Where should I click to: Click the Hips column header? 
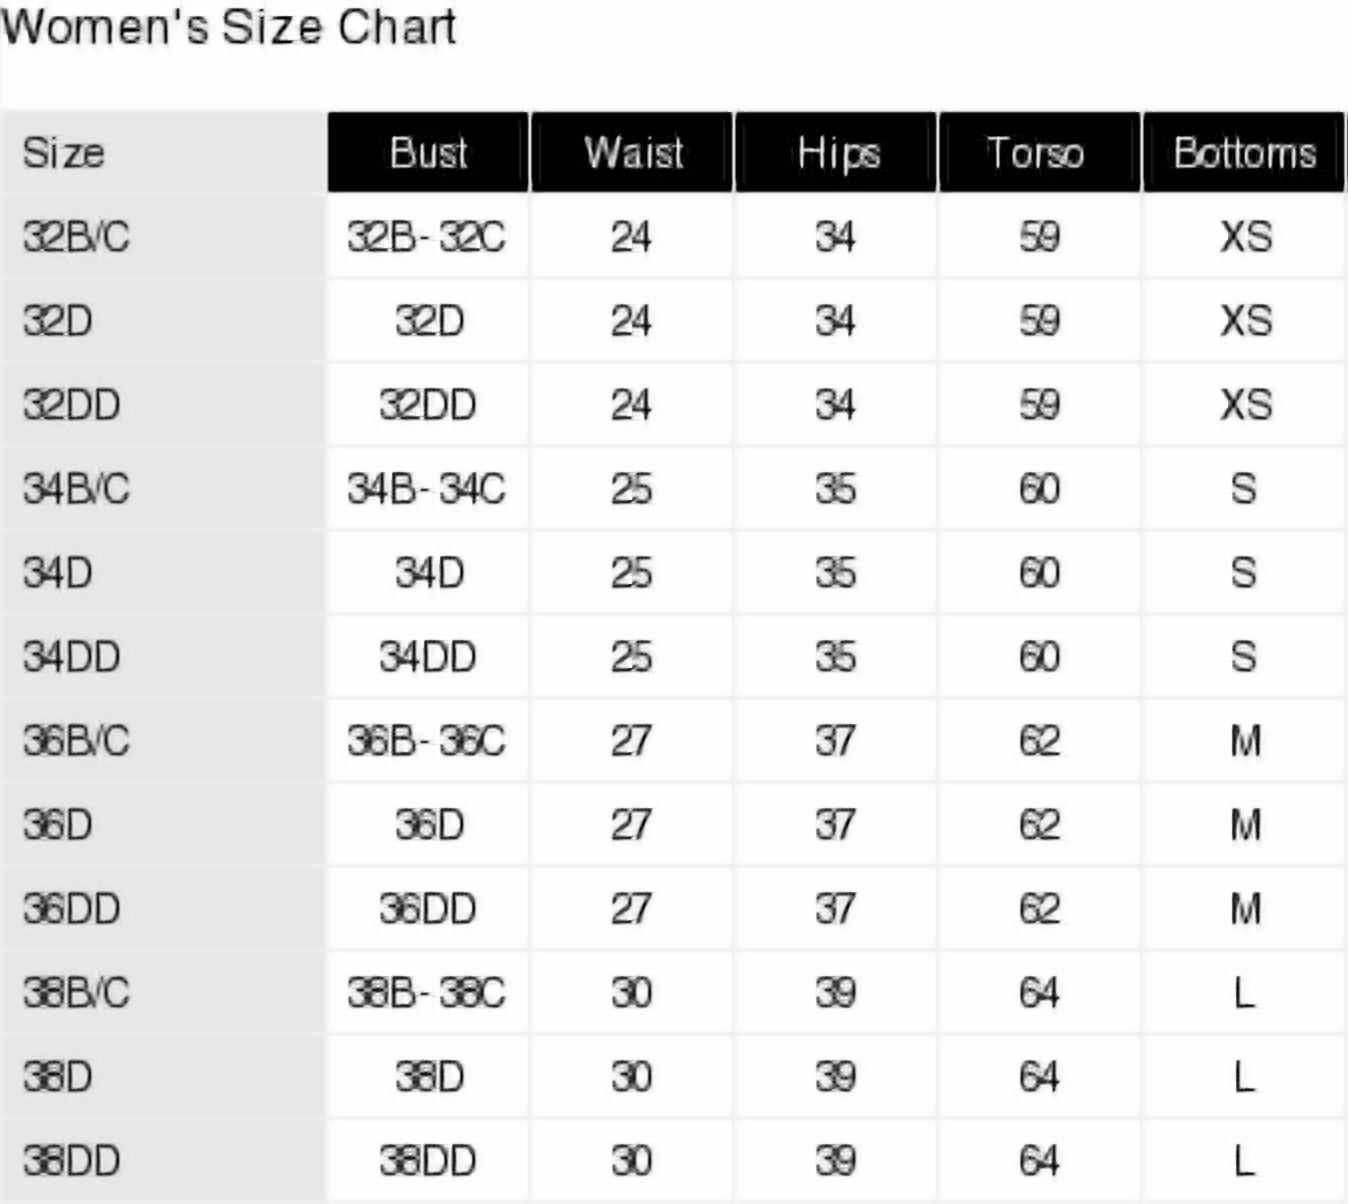[x=837, y=153]
